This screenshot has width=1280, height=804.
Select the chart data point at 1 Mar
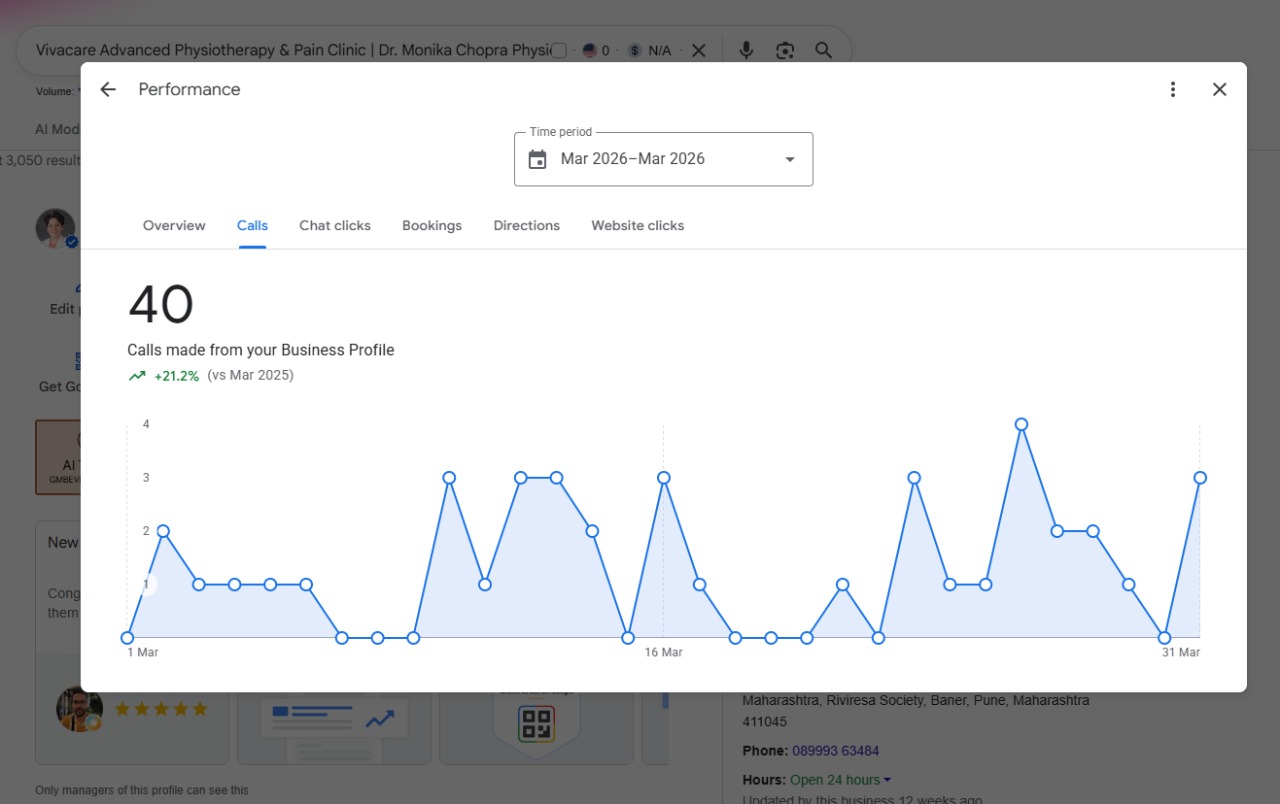click(127, 638)
